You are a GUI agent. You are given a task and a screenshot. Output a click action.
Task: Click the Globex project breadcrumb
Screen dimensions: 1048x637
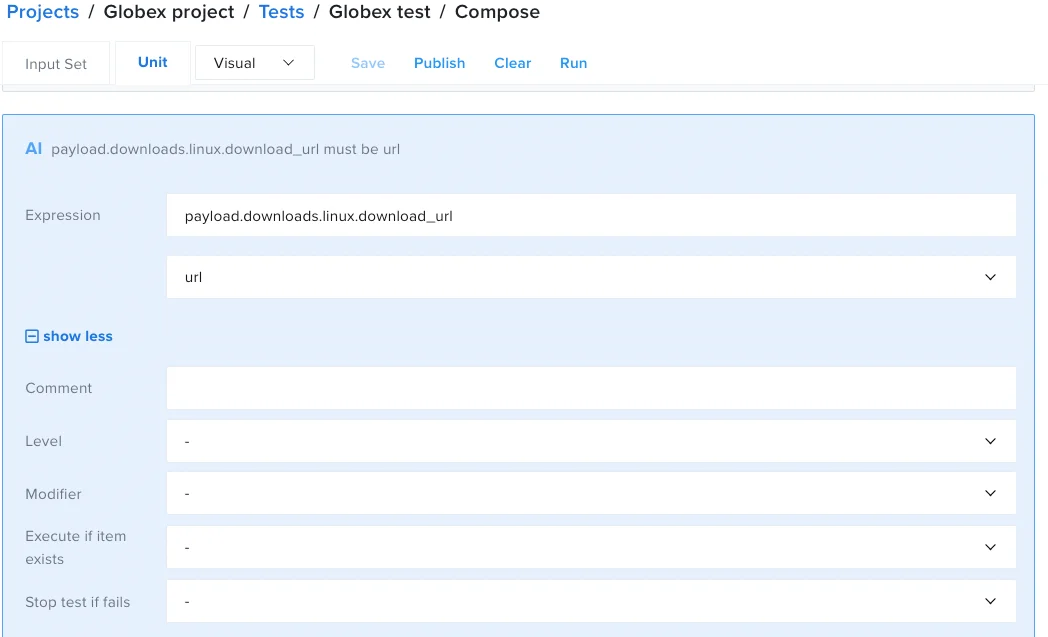pos(169,13)
